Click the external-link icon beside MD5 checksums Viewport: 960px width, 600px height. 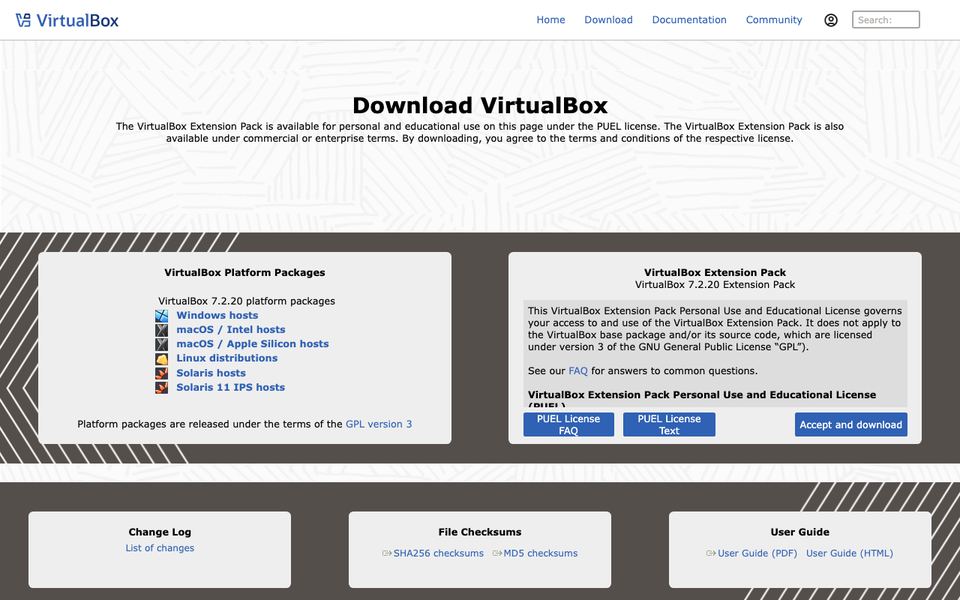coord(497,553)
